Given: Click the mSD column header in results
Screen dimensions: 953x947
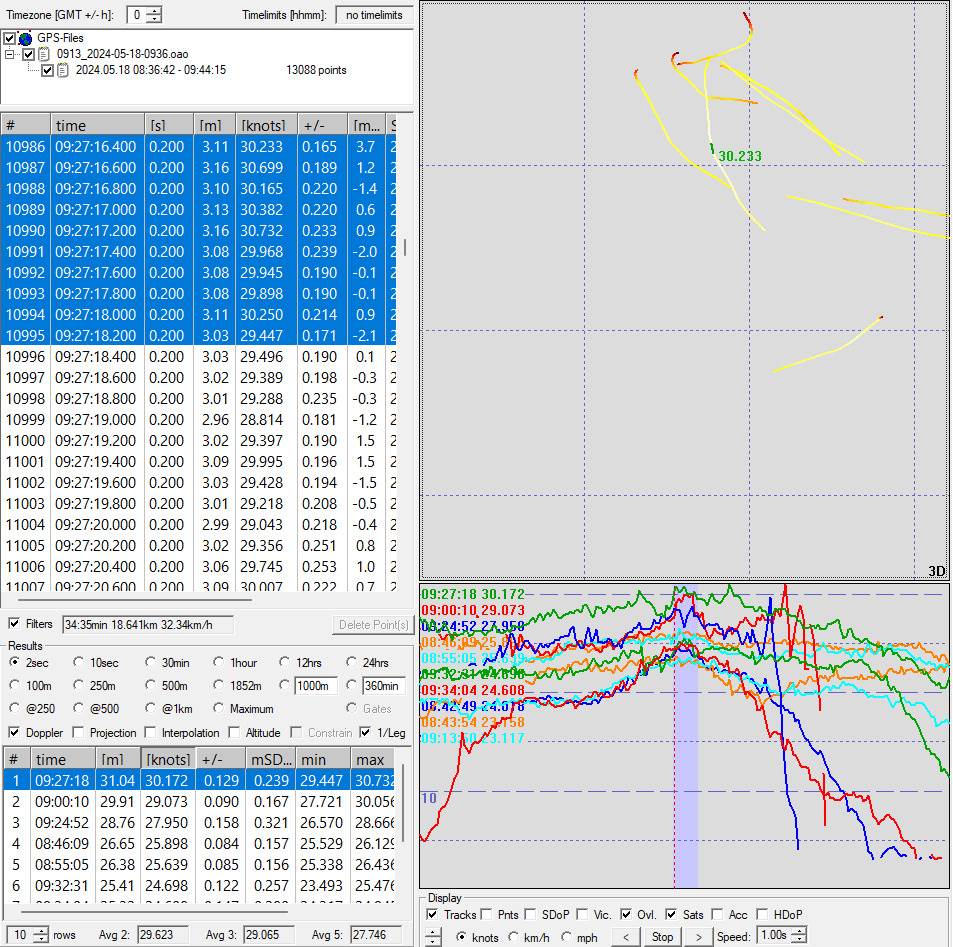Looking at the screenshot, I should (x=270, y=760).
